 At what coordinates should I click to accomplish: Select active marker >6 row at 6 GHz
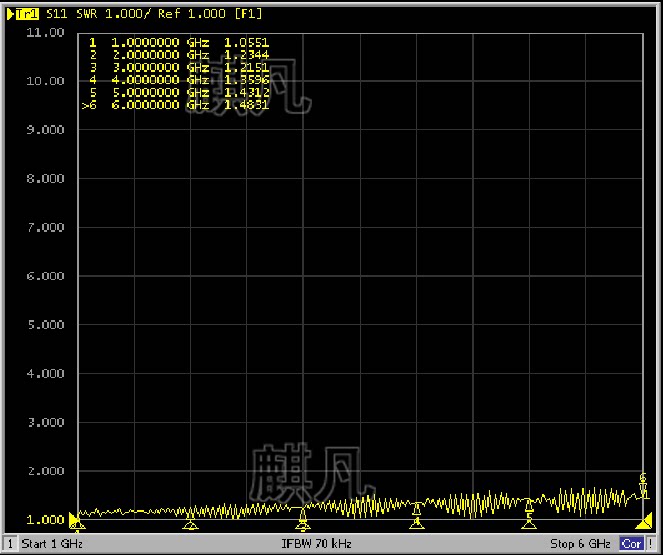coord(175,105)
